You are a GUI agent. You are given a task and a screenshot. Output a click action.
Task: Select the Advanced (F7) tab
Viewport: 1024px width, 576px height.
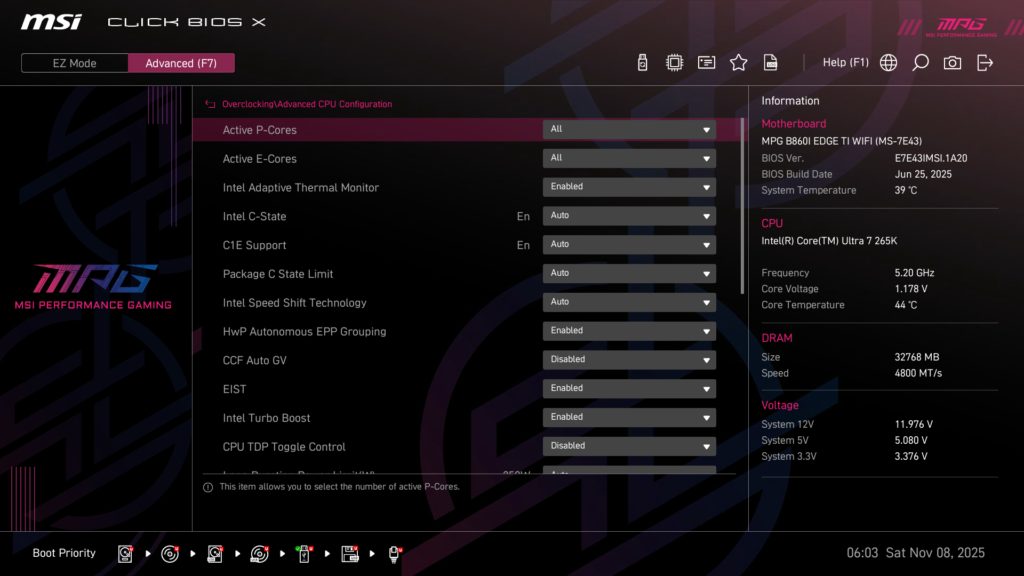tap(181, 62)
